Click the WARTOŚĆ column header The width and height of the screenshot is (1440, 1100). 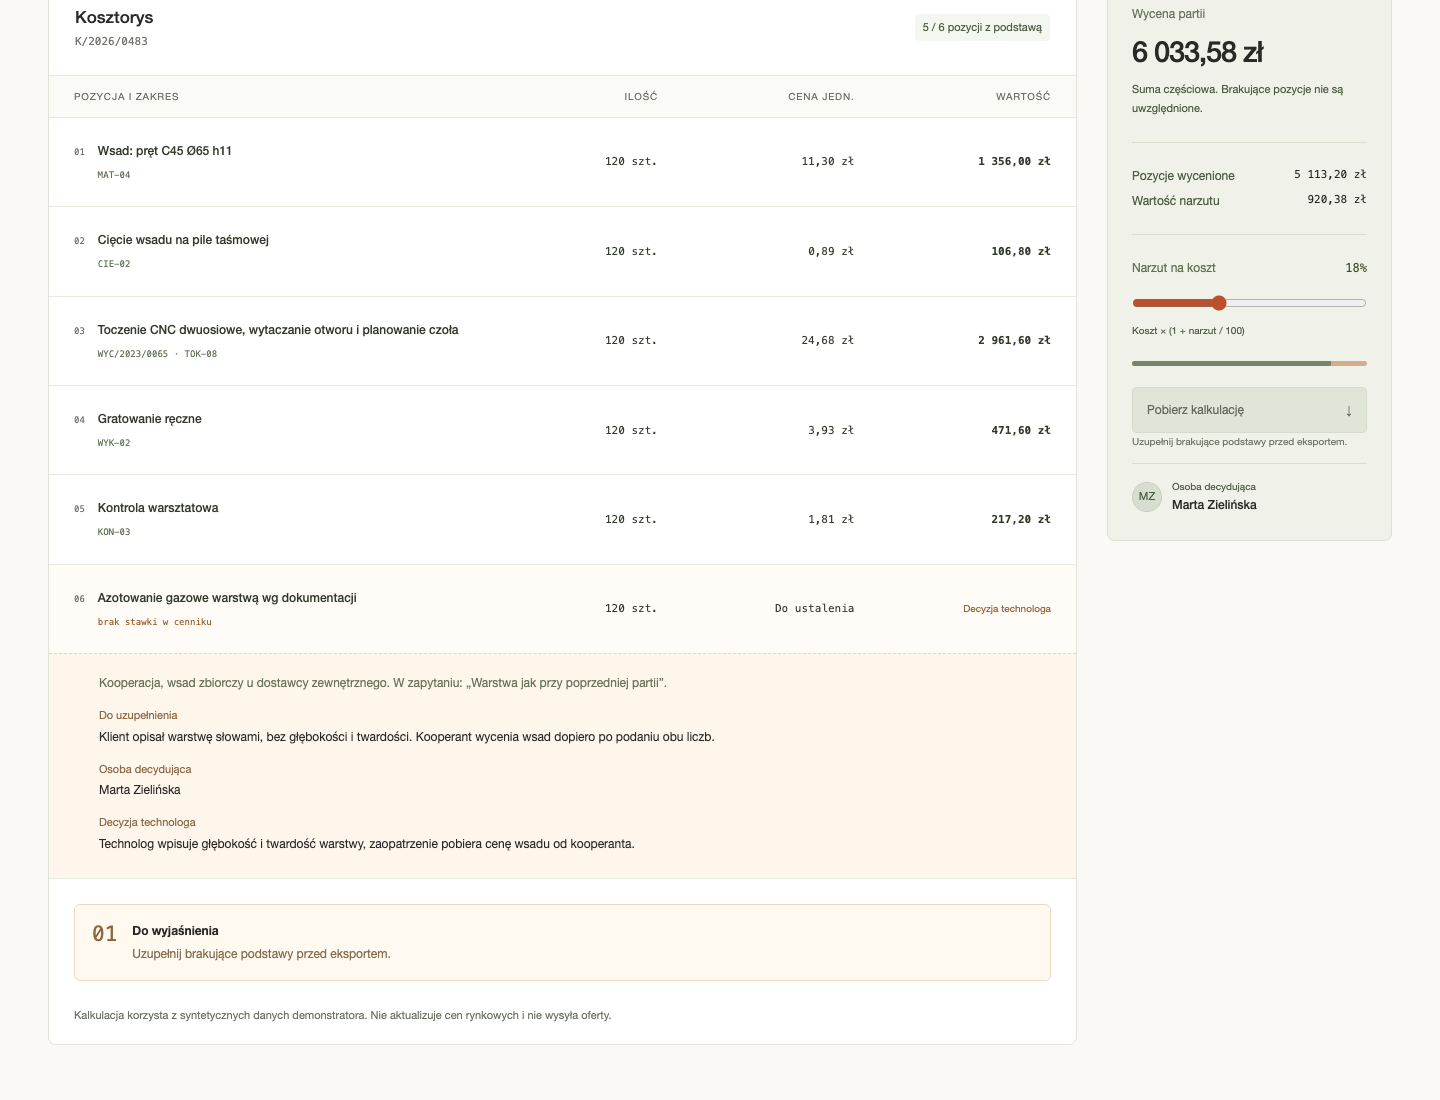(x=1023, y=97)
